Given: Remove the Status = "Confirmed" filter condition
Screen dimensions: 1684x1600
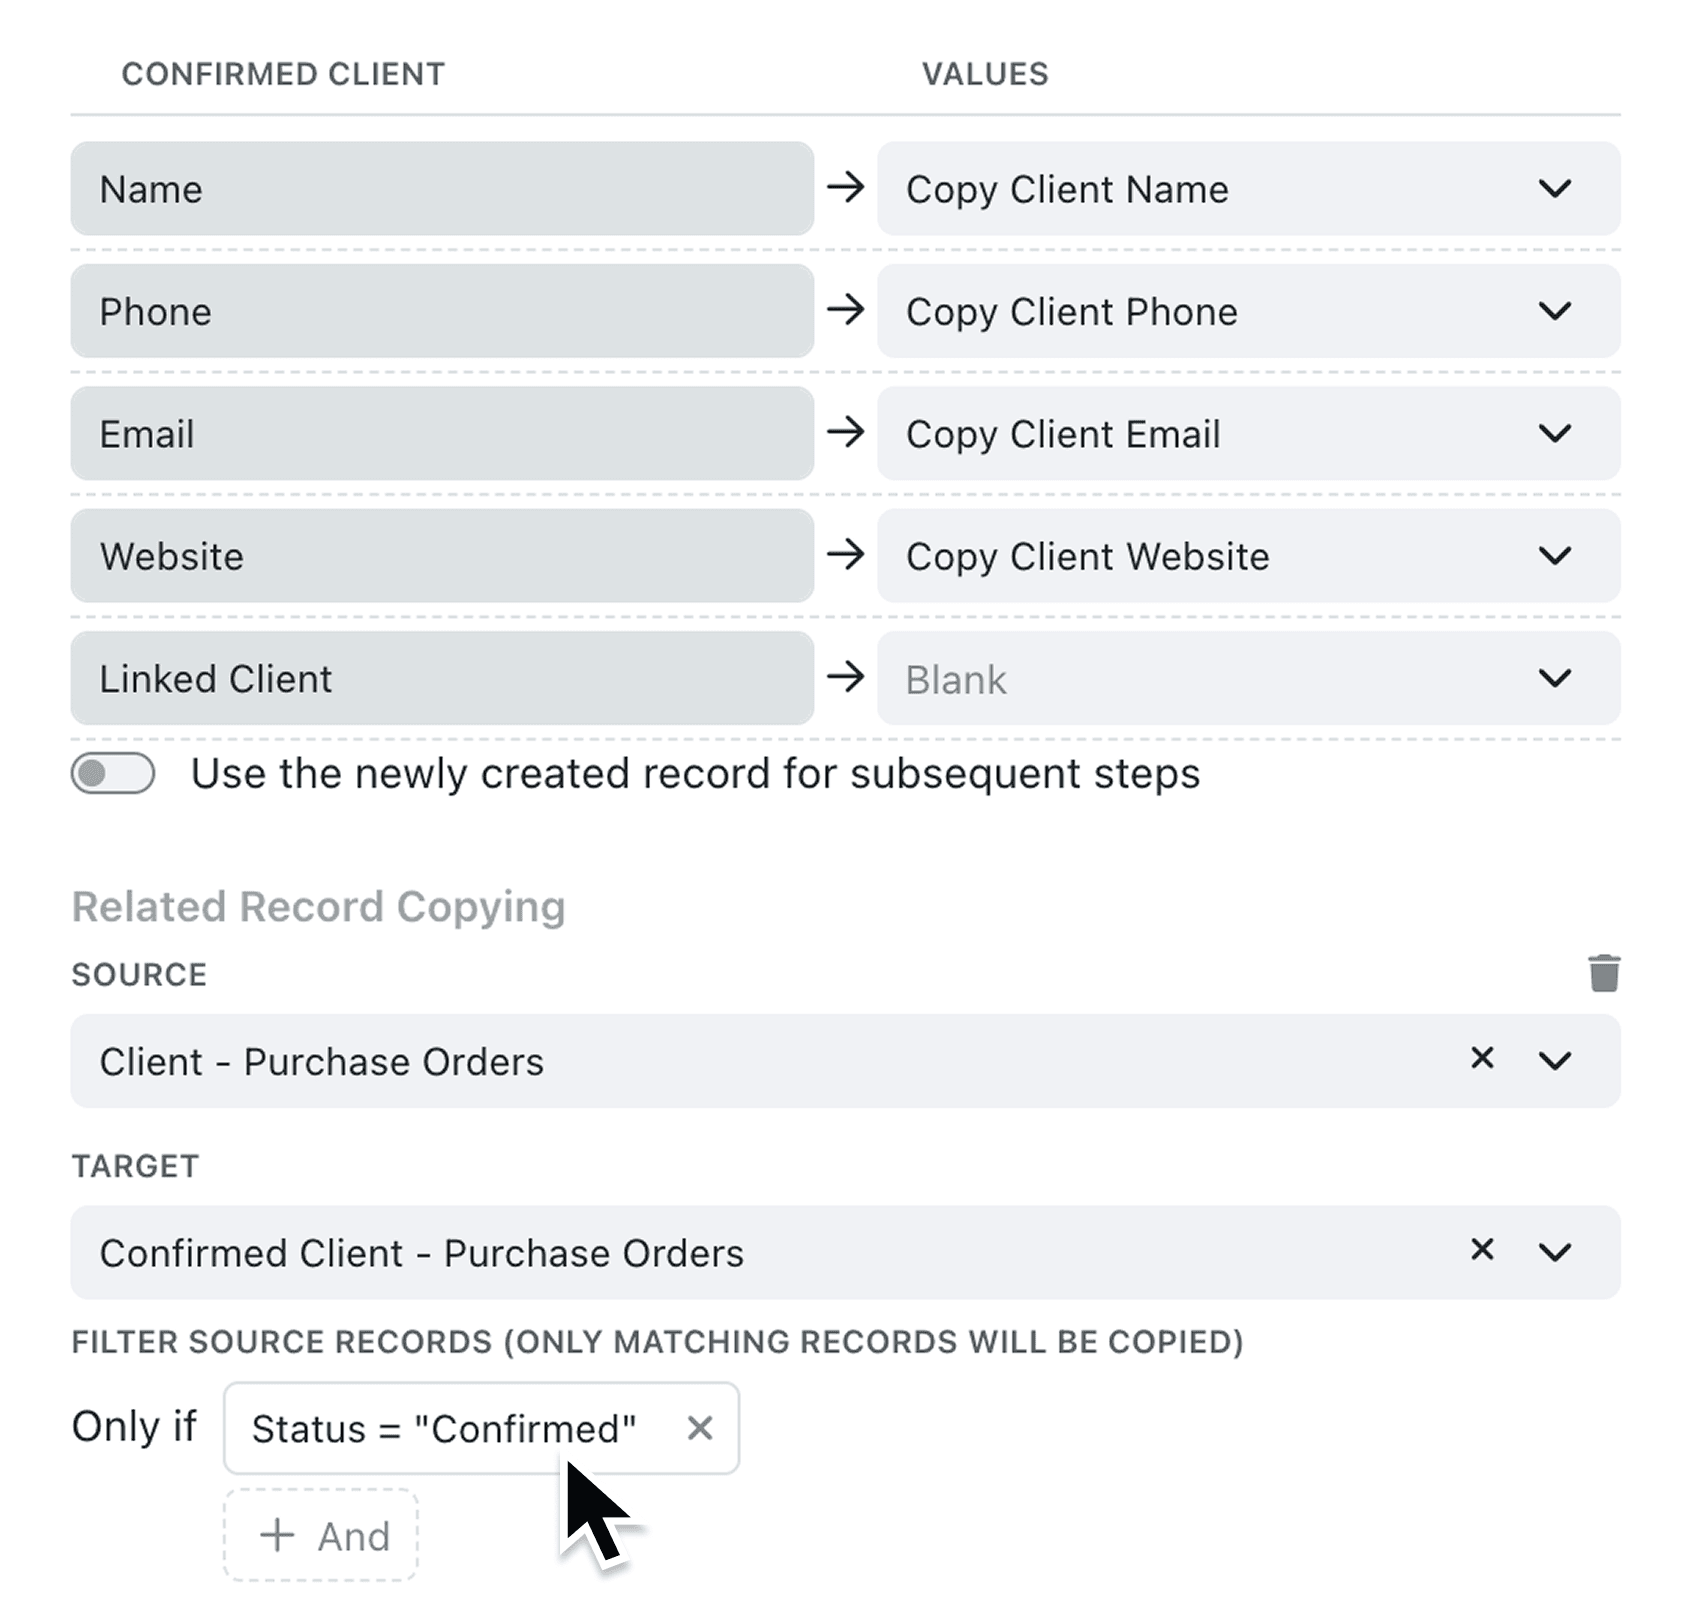Looking at the screenshot, I should 700,1428.
